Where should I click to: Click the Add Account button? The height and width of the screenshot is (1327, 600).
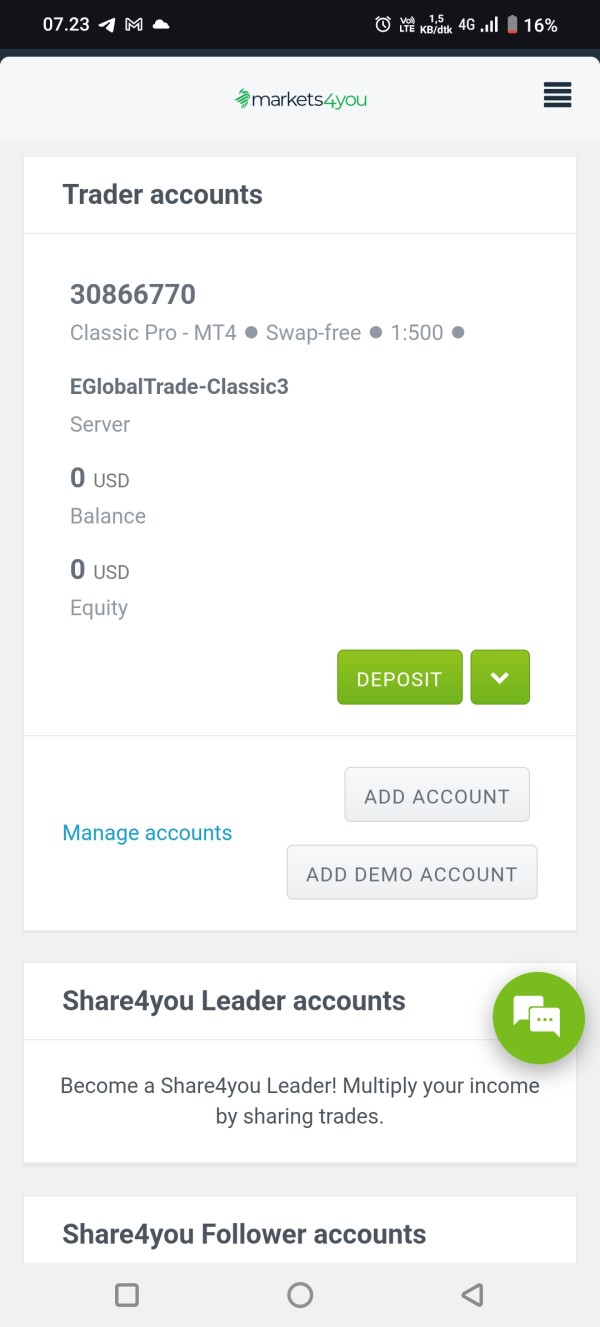[x=437, y=796]
